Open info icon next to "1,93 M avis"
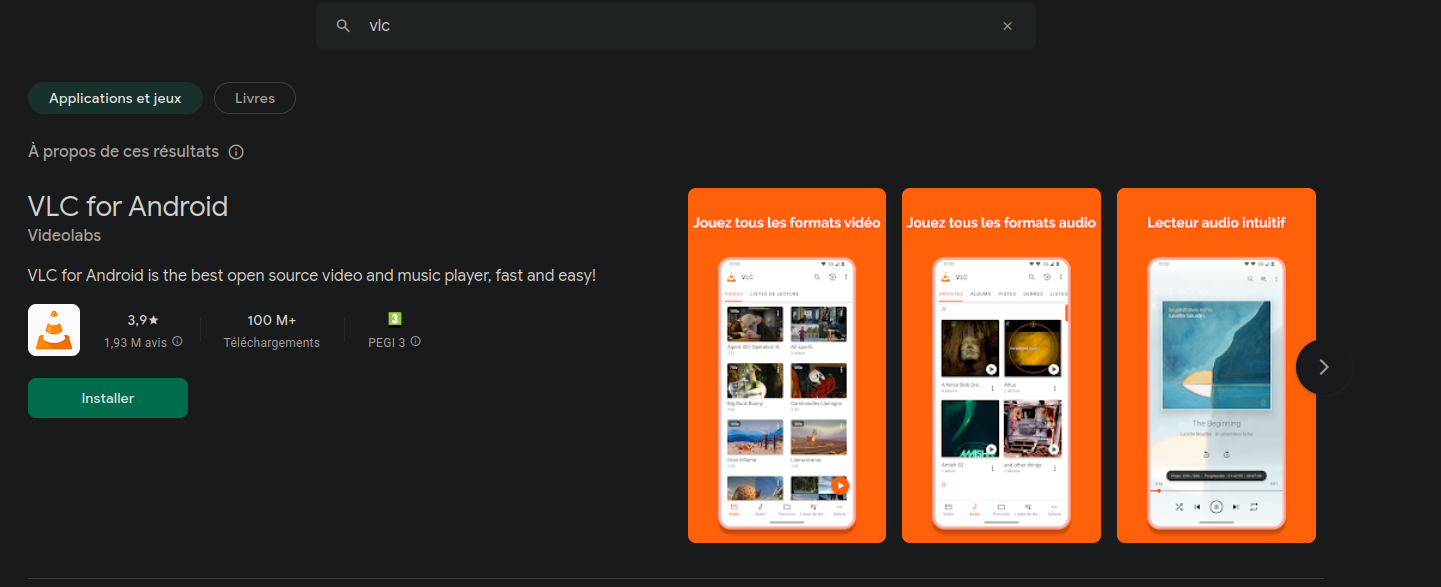The width and height of the screenshot is (1441, 587). pos(178,342)
